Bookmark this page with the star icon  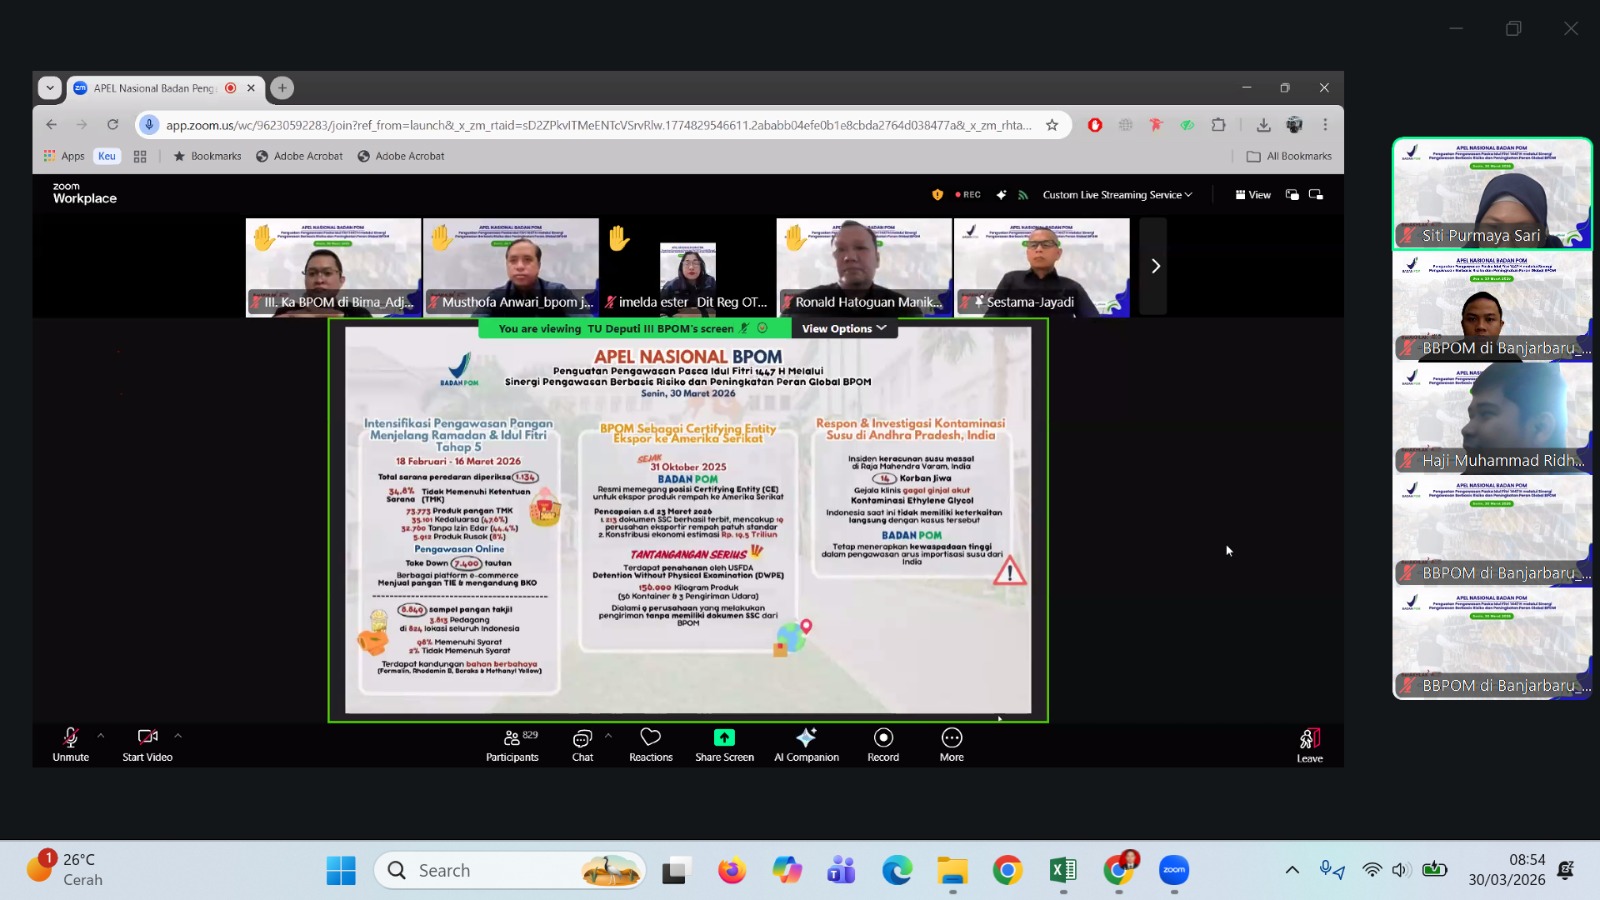pos(1052,125)
